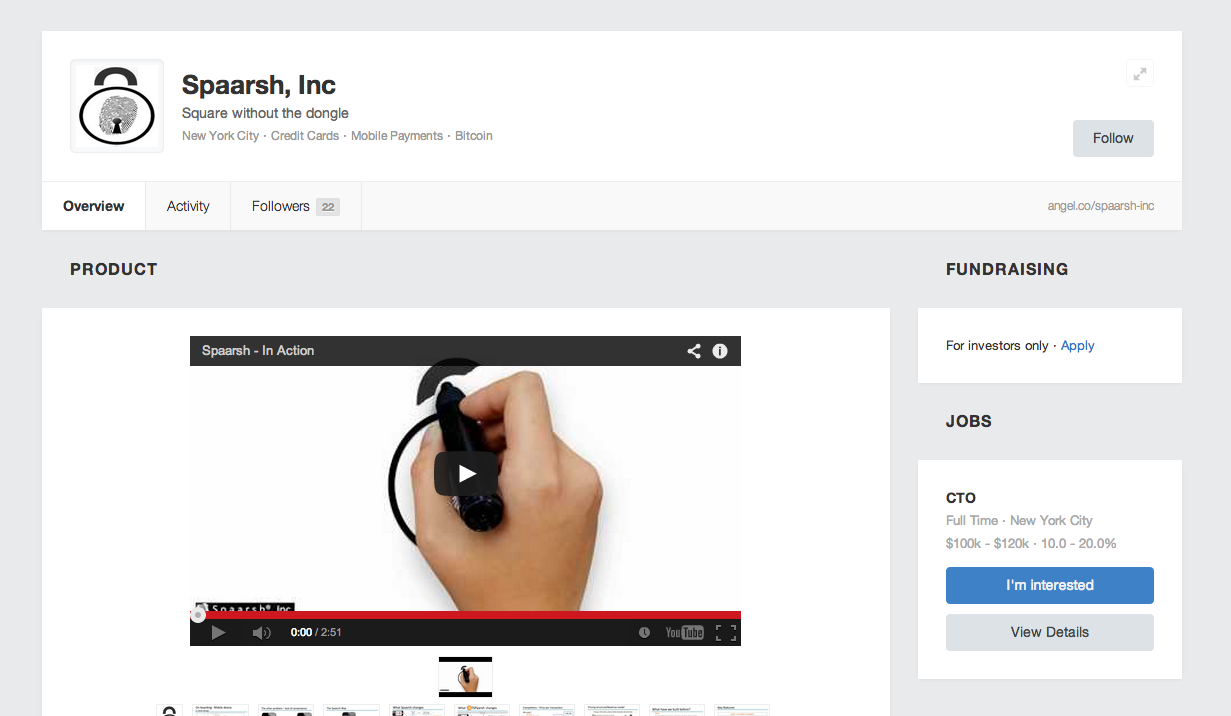Switch to the Activity tab

(188, 206)
